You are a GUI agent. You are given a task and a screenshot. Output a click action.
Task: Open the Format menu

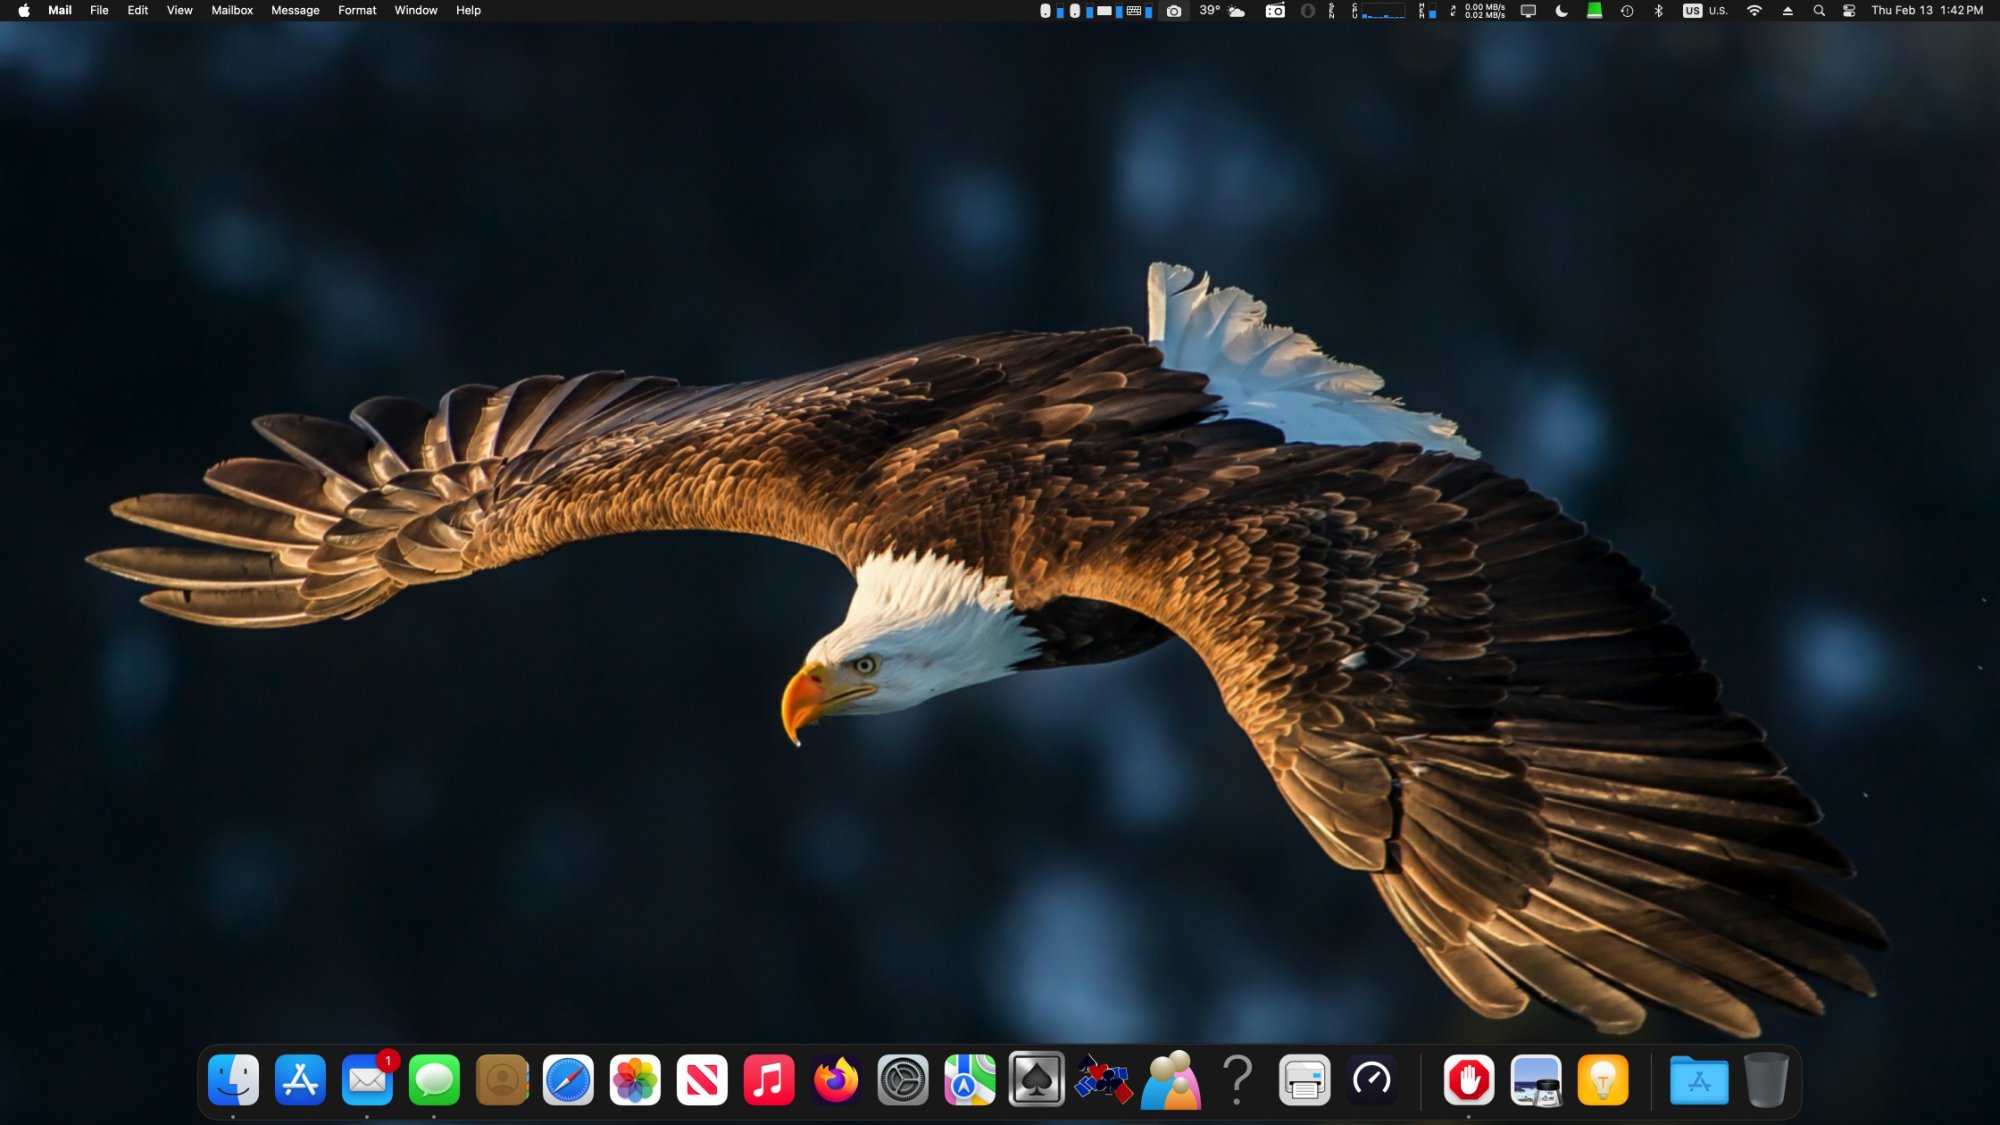pyautogui.click(x=357, y=11)
